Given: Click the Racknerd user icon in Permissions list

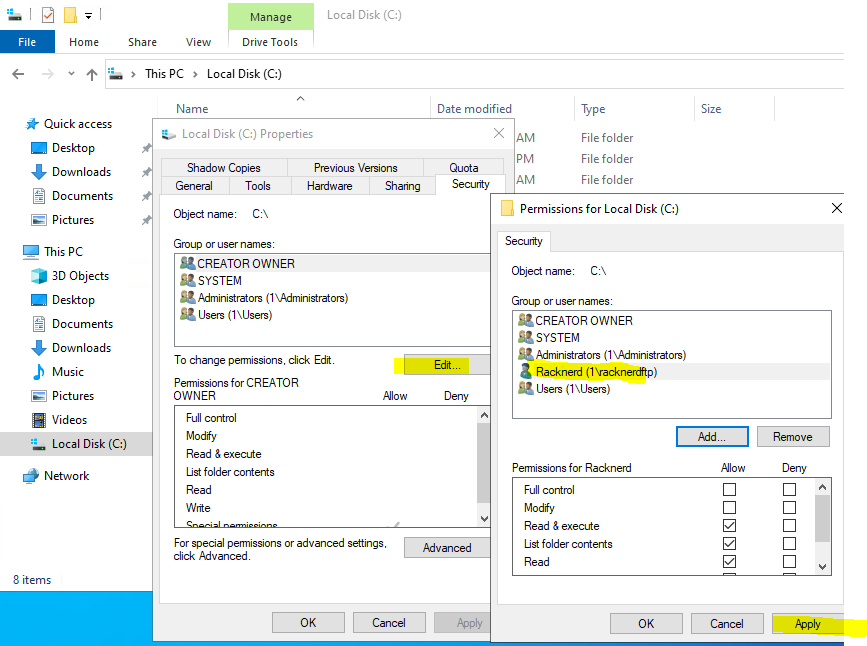Looking at the screenshot, I should pos(526,372).
